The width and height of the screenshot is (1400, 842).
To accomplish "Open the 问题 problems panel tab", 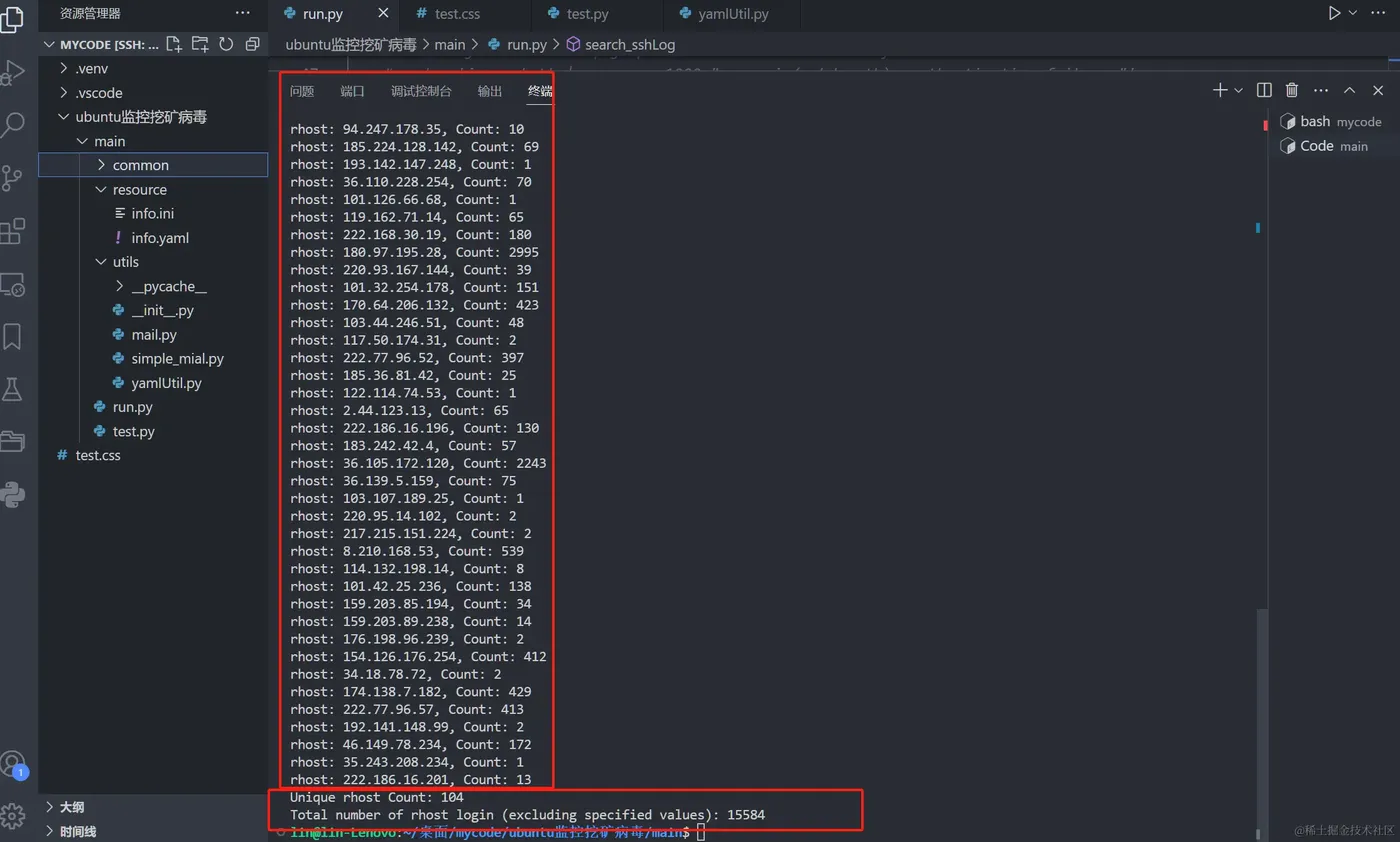I will [x=301, y=91].
